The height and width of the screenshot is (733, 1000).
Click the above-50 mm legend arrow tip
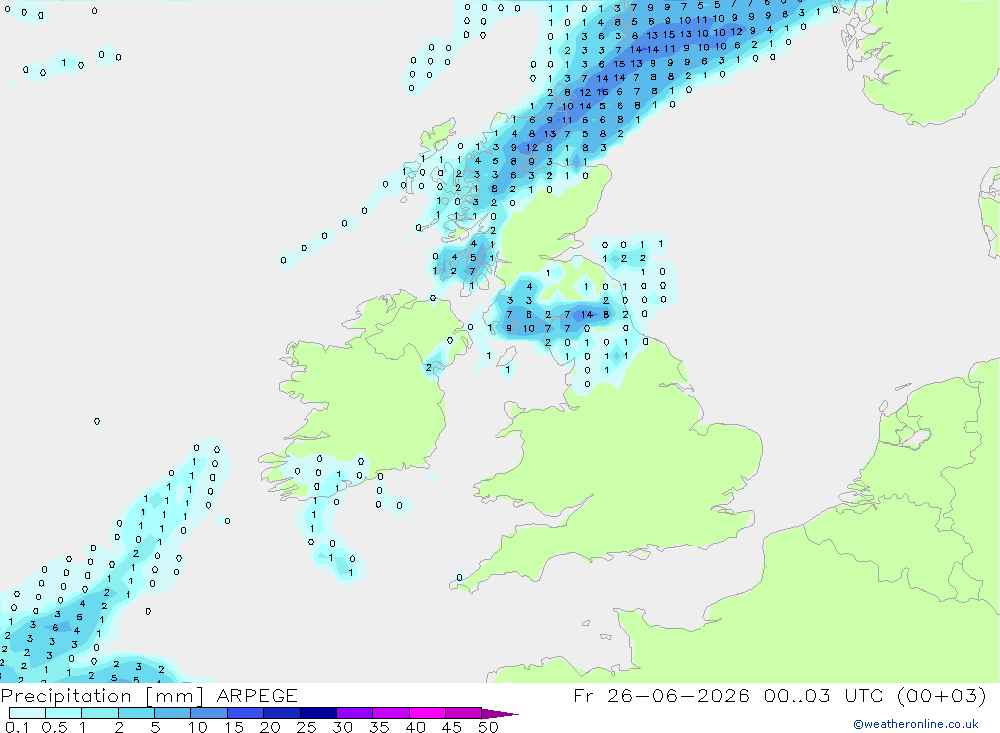pyautogui.click(x=501, y=714)
